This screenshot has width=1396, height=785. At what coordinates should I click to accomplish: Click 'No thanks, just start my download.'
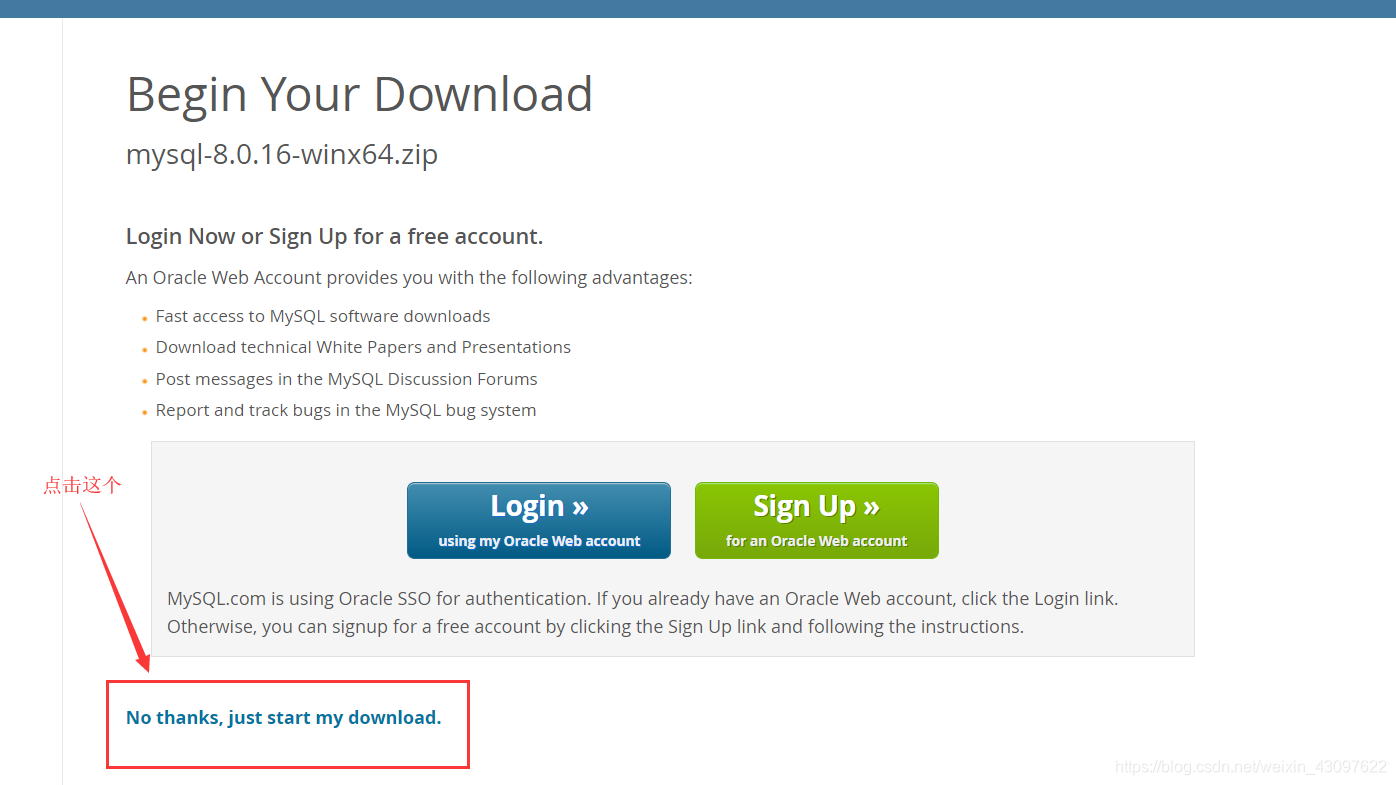283,717
